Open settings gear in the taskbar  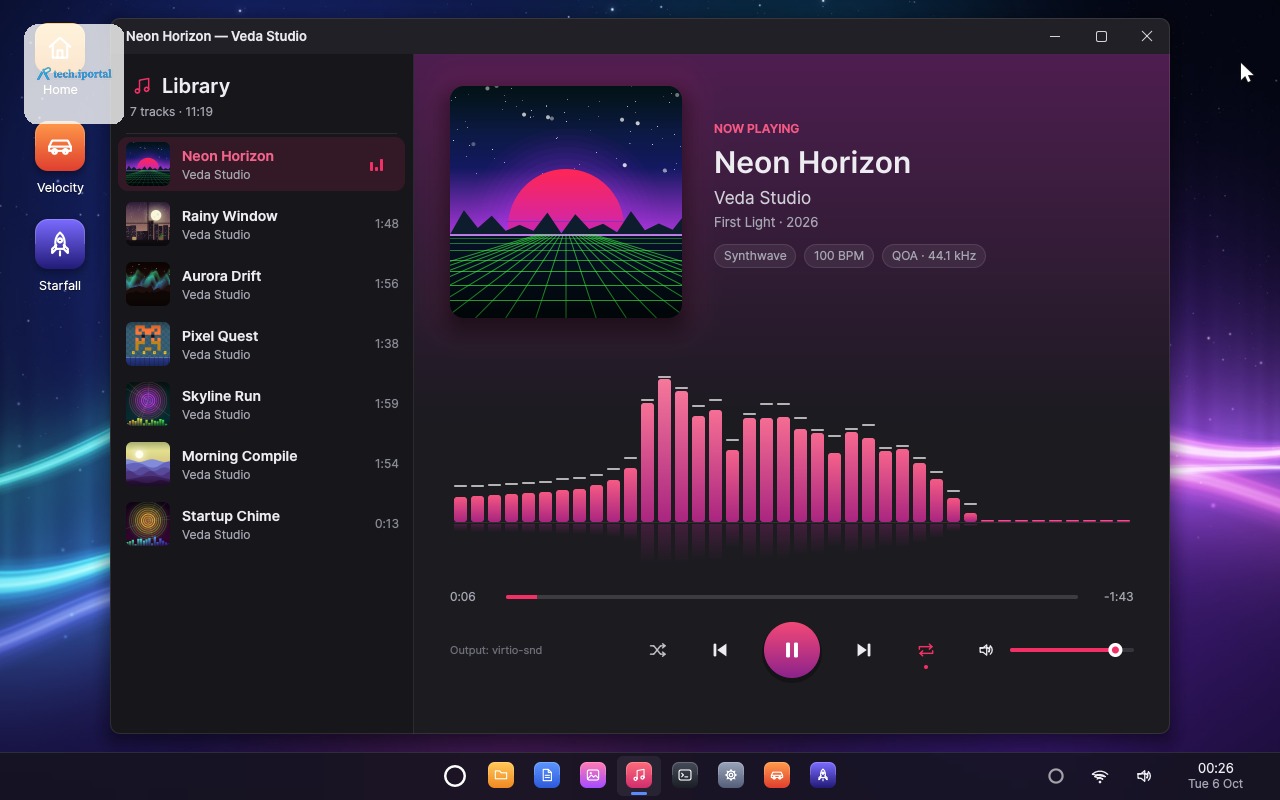731,775
